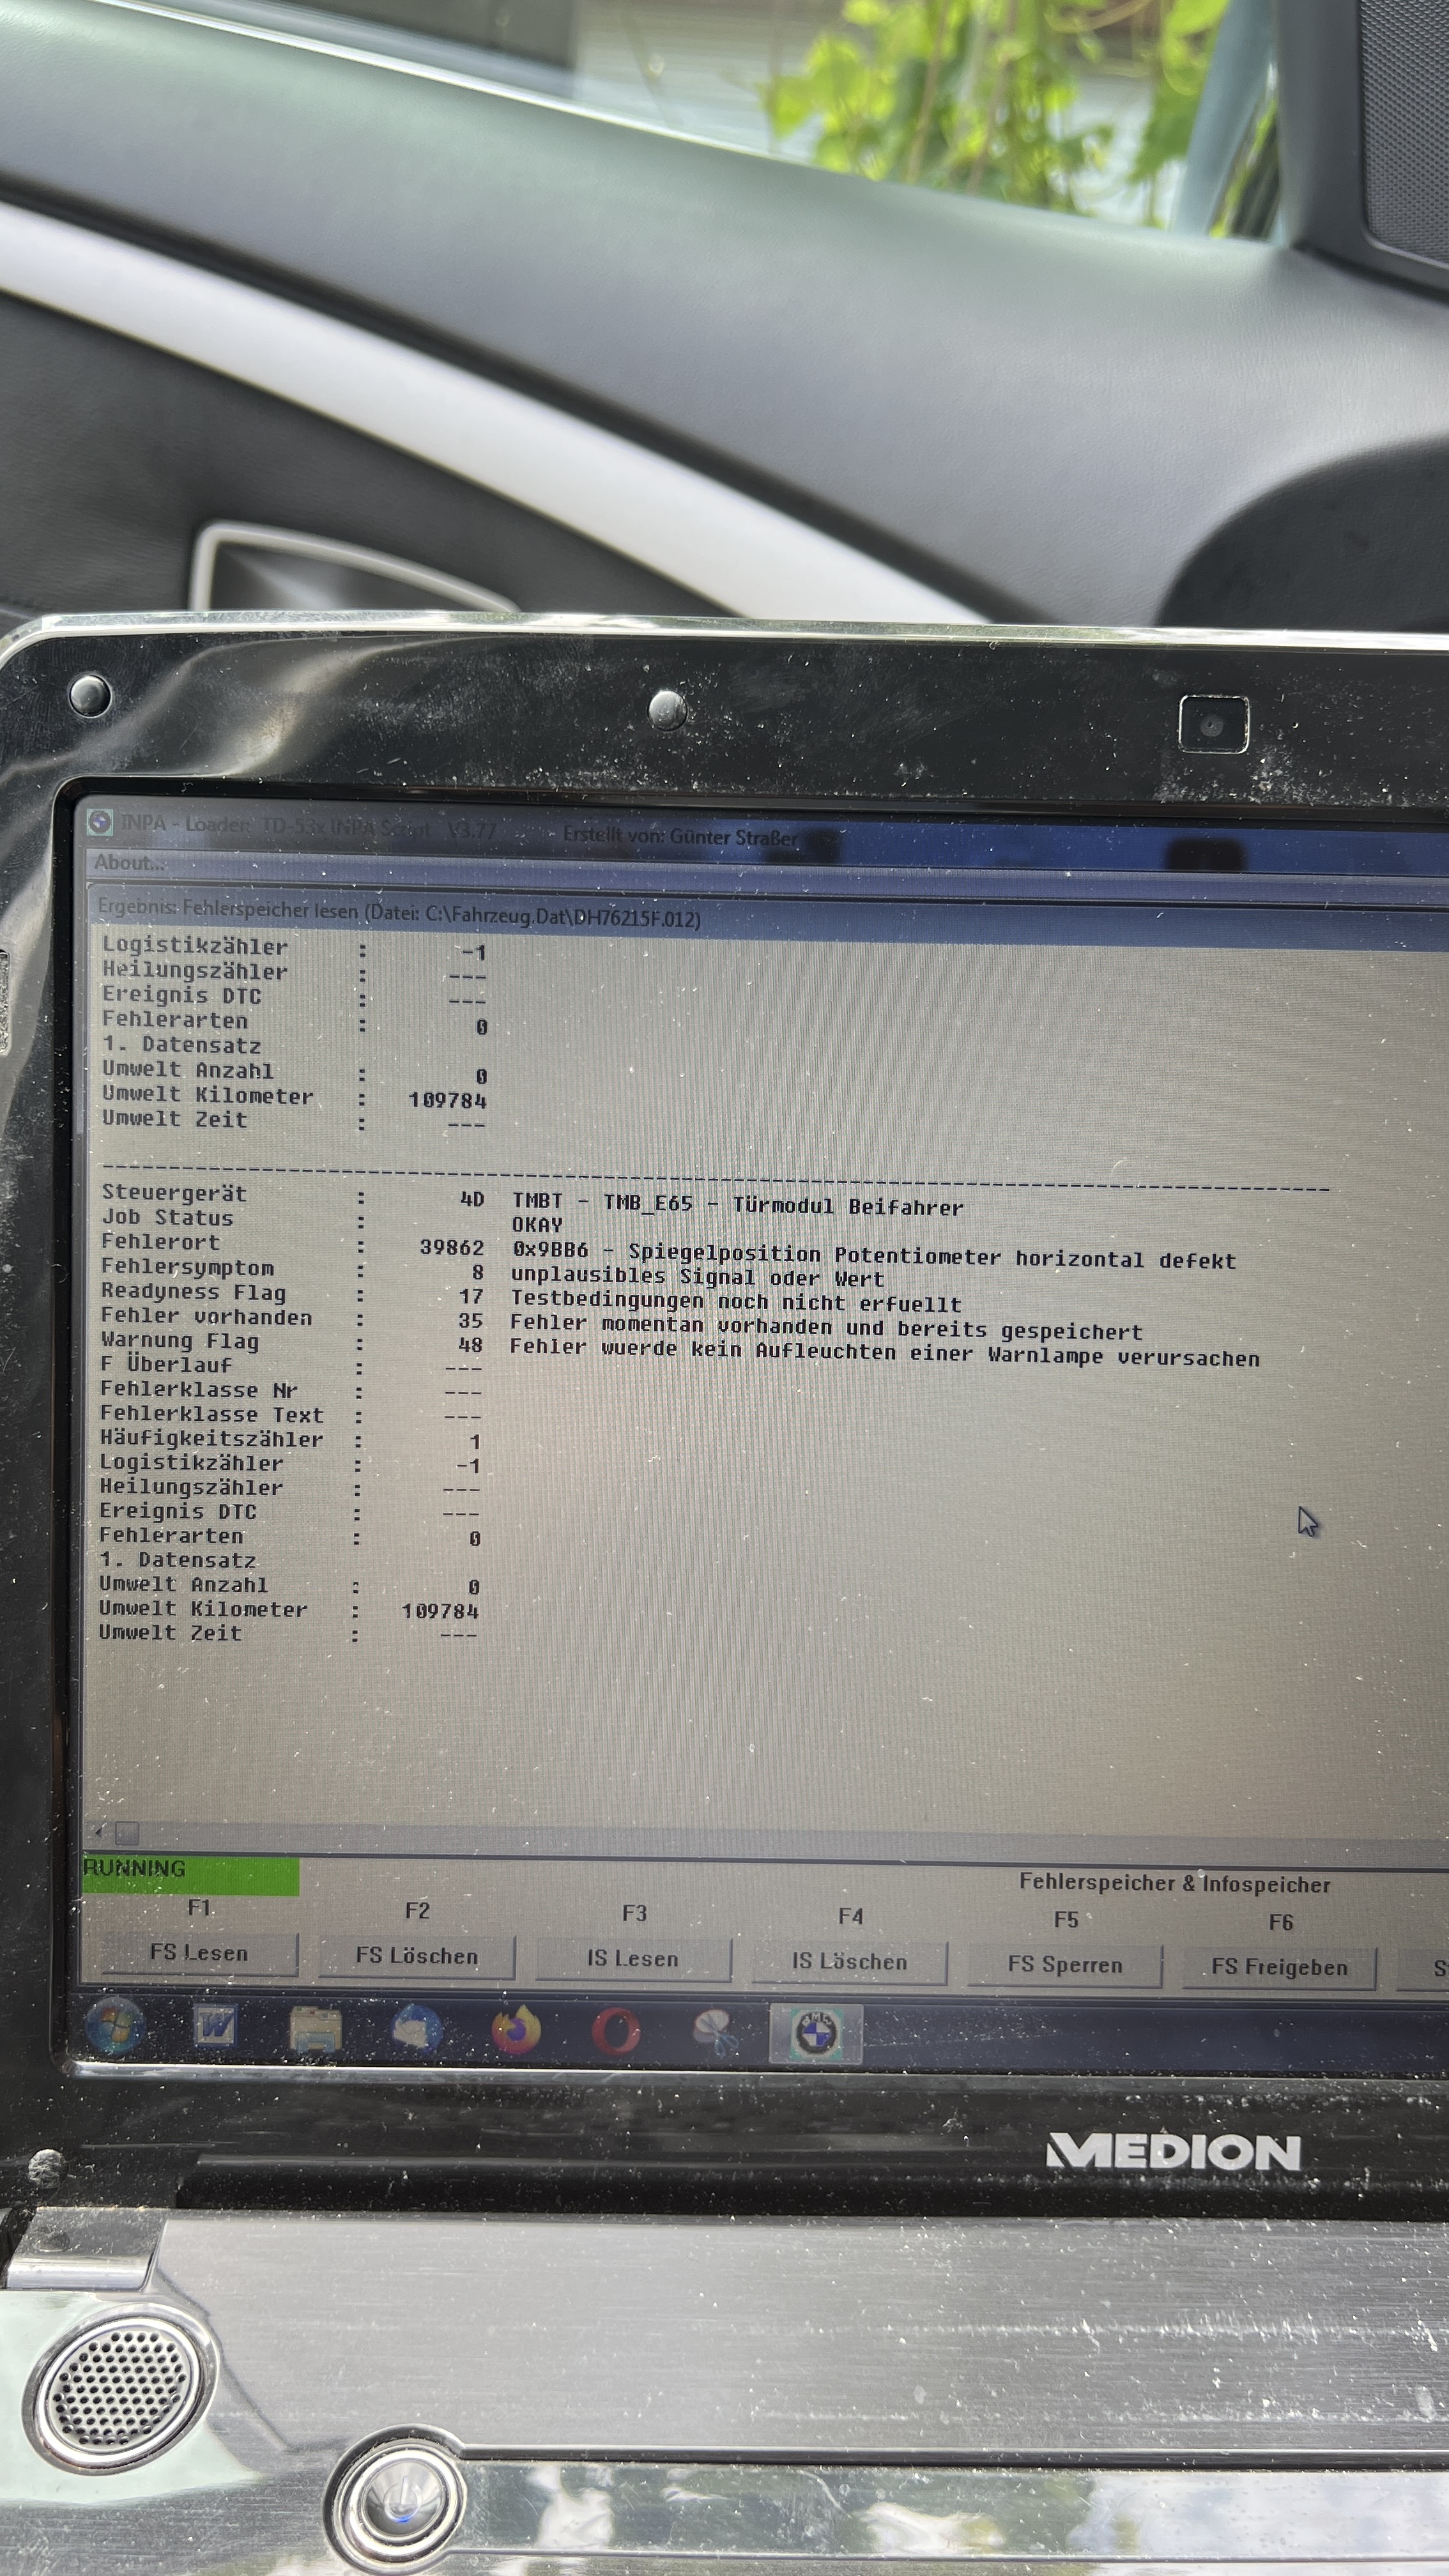The image size is (1449, 2576).
Task: Open the Windows Start menu orb
Action: pos(115,2026)
